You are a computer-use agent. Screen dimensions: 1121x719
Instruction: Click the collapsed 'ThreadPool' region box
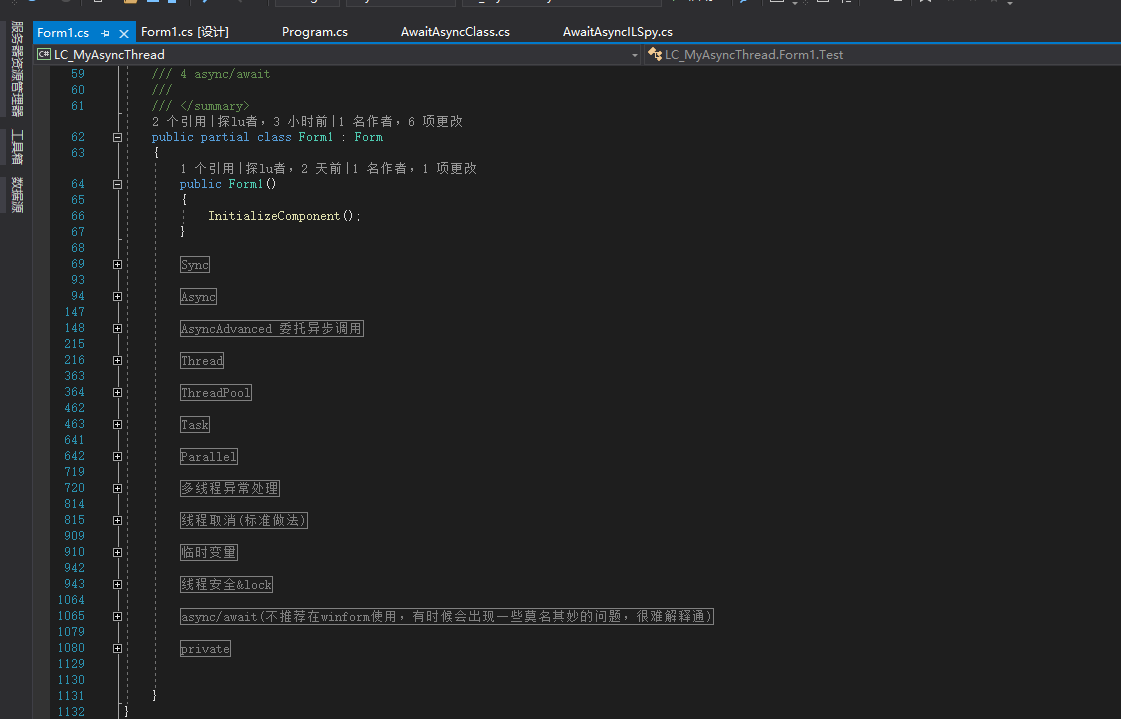tap(216, 393)
